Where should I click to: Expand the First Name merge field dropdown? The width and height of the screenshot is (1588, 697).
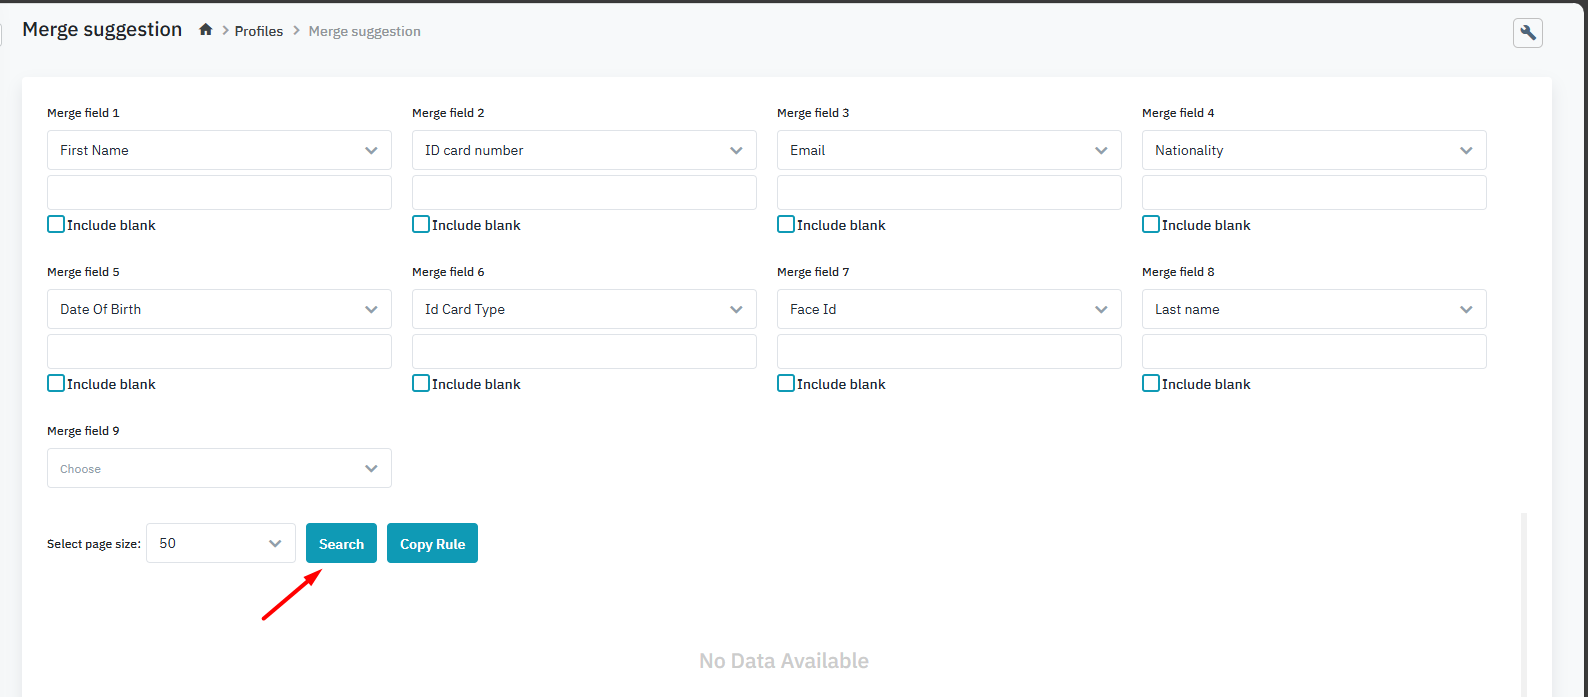tap(219, 150)
